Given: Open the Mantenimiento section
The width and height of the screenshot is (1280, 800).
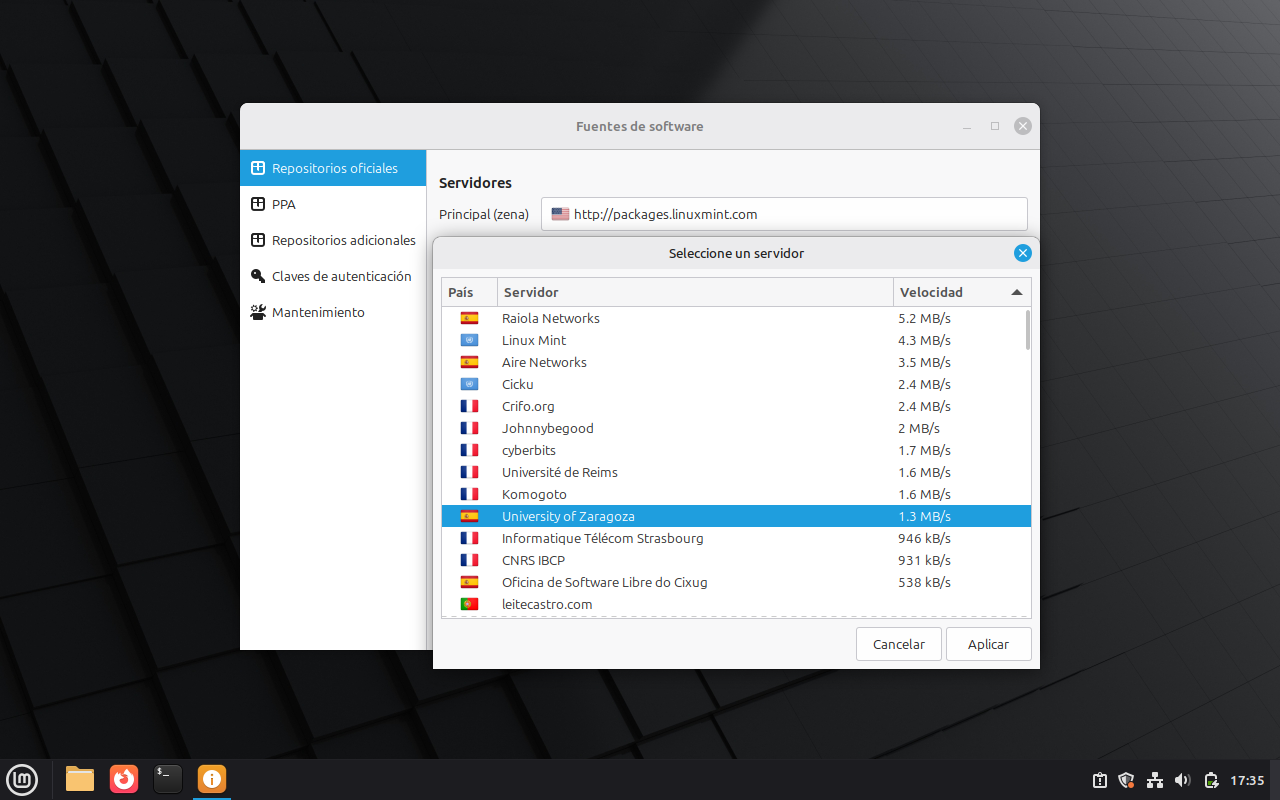Looking at the screenshot, I should tap(333, 312).
